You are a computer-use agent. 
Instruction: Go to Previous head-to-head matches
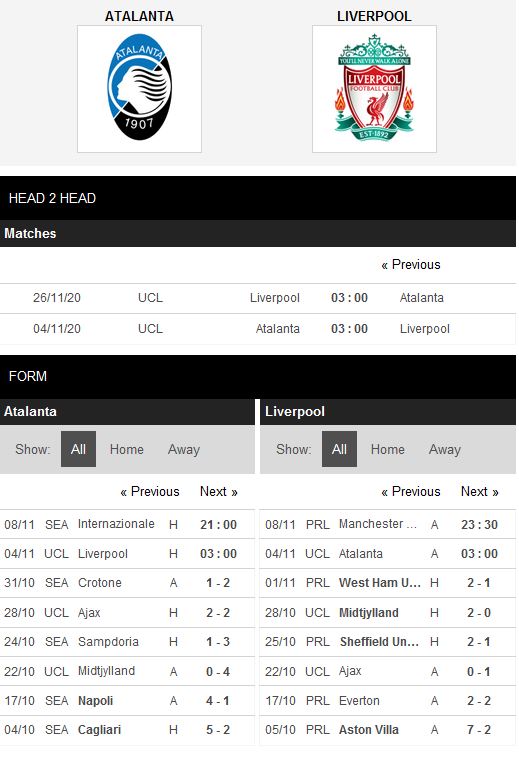411,264
